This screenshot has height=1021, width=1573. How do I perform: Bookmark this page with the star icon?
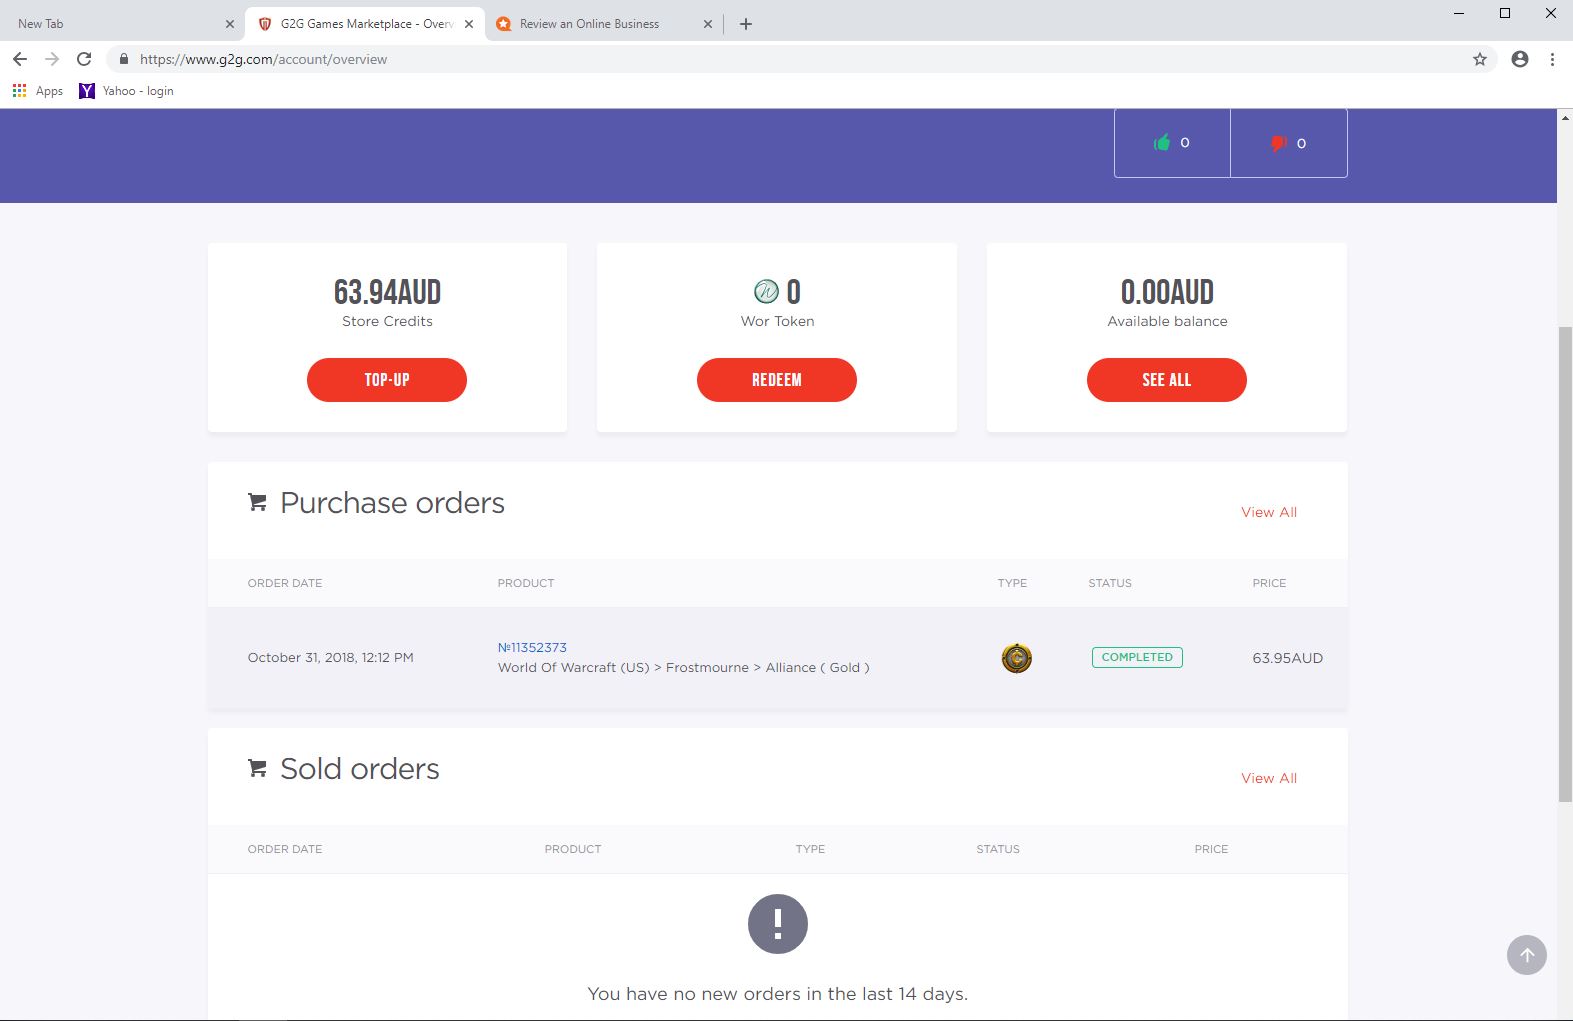(1480, 59)
